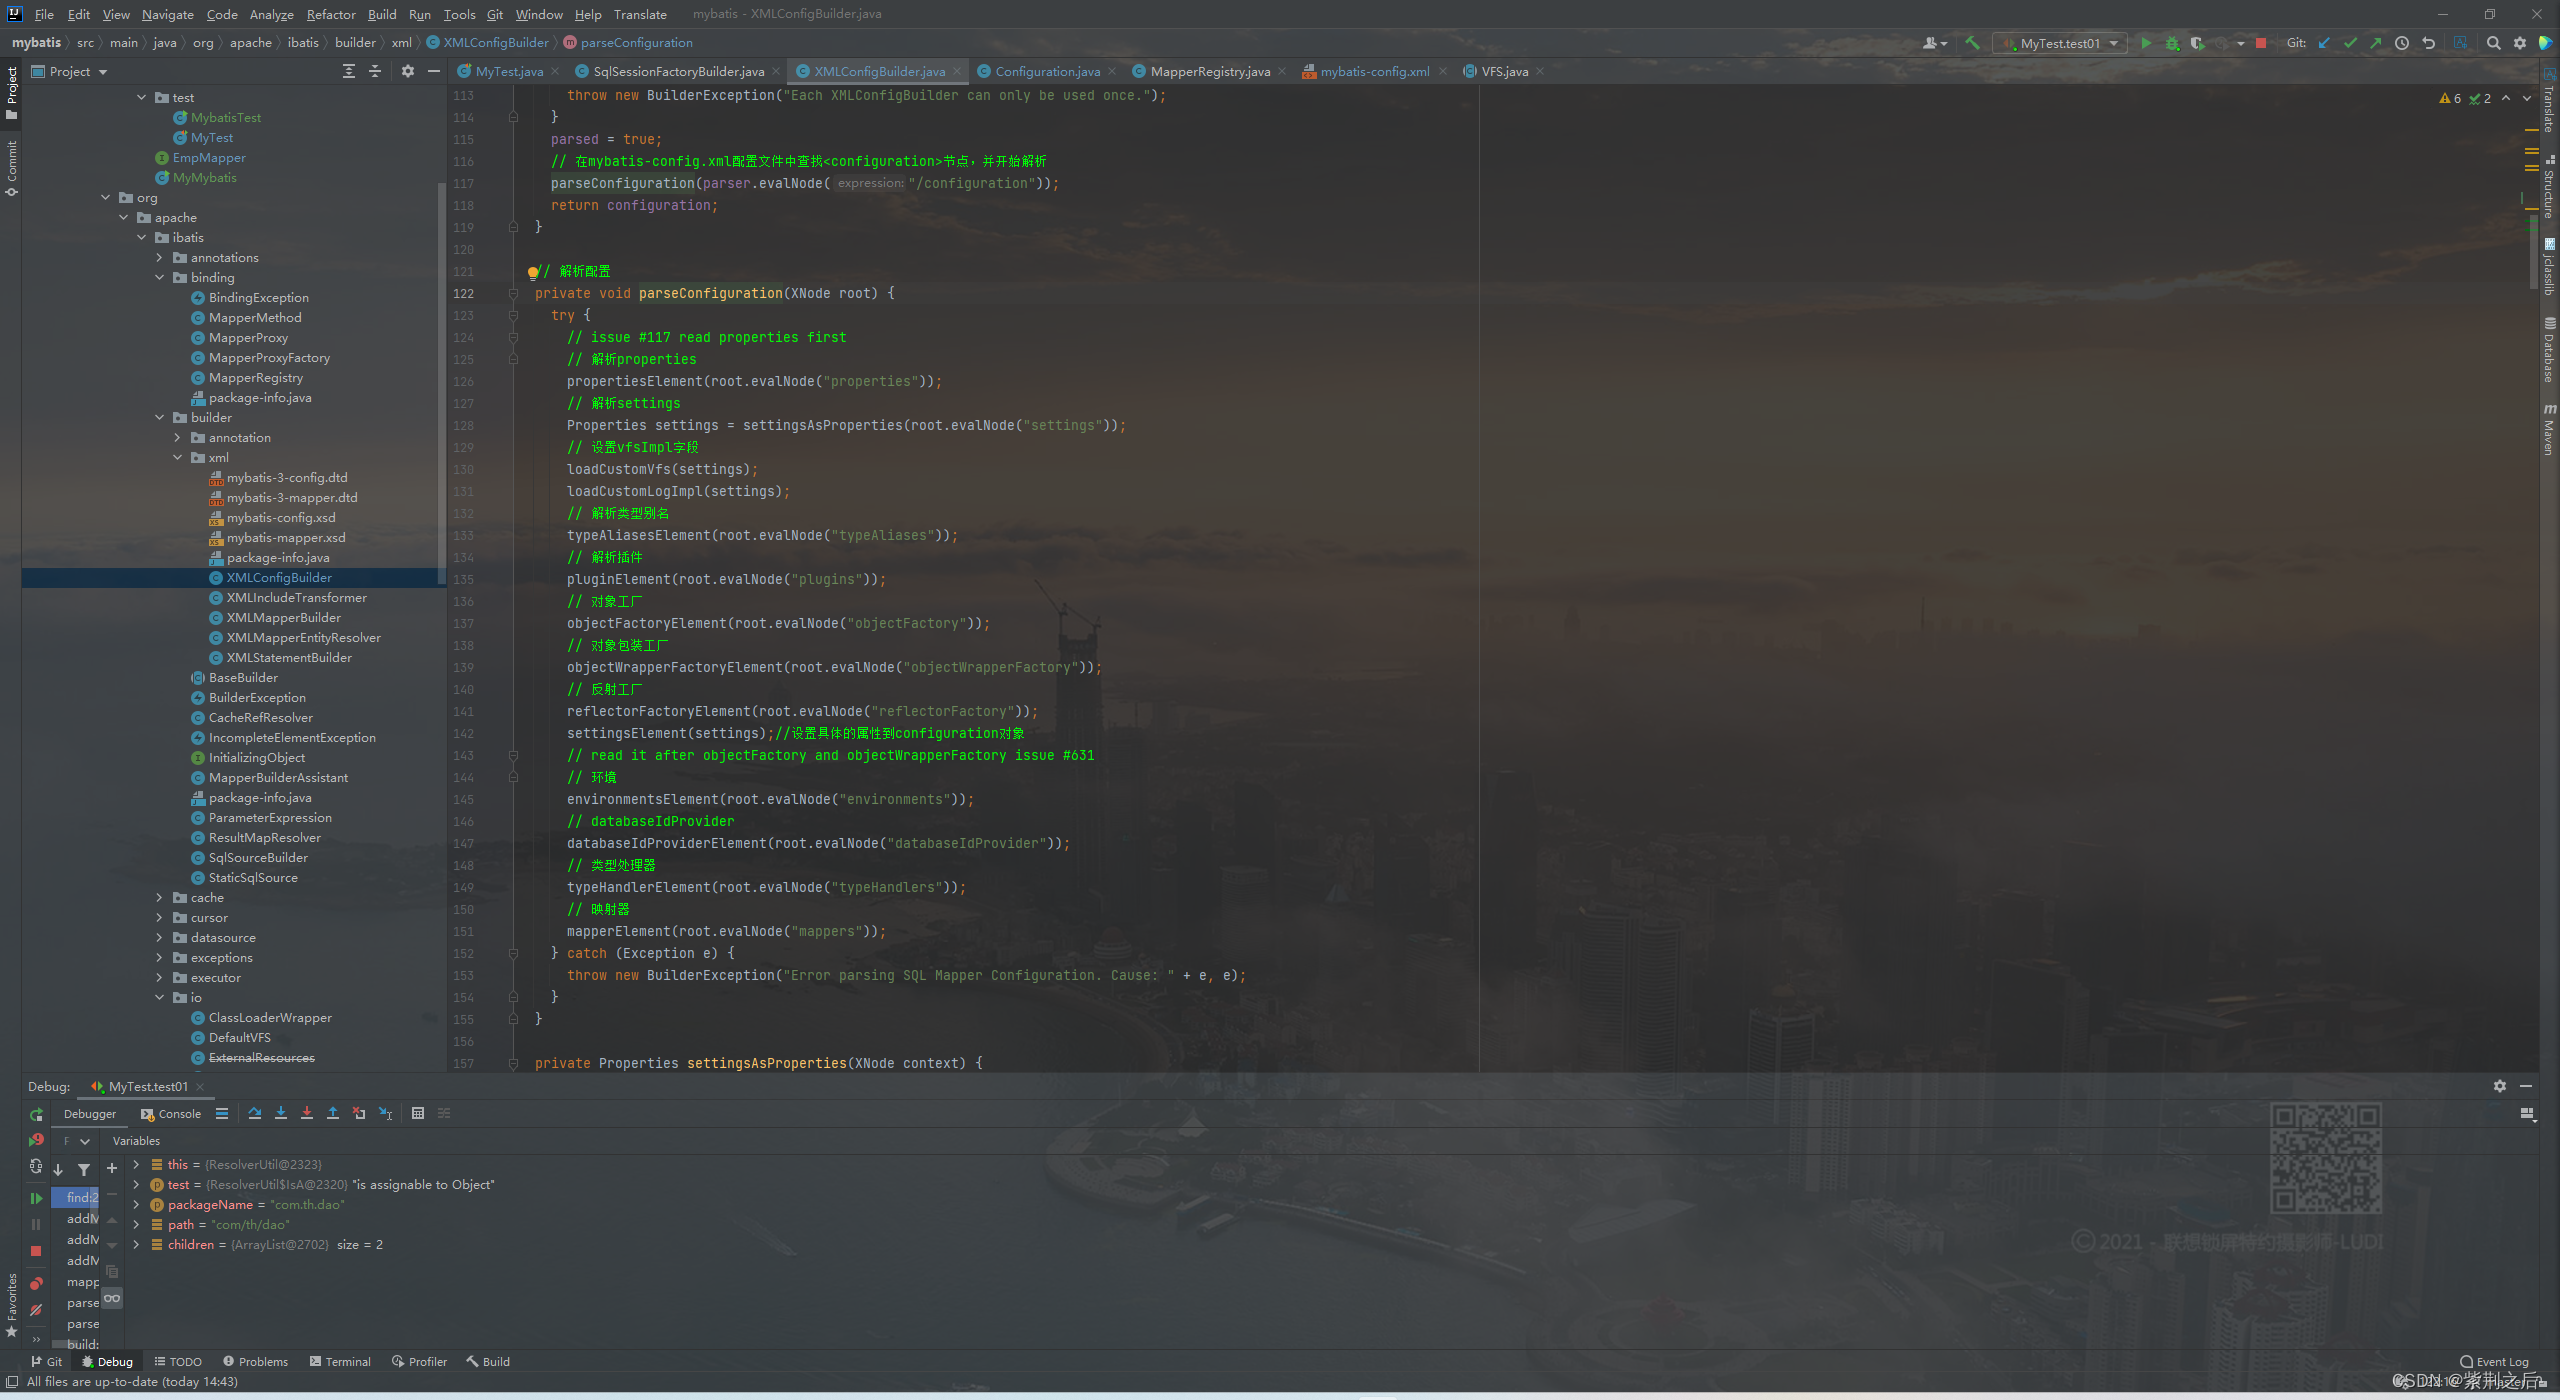Open the Event Log in the status bar
The width and height of the screenshot is (2560, 1400).
(x=2494, y=1361)
